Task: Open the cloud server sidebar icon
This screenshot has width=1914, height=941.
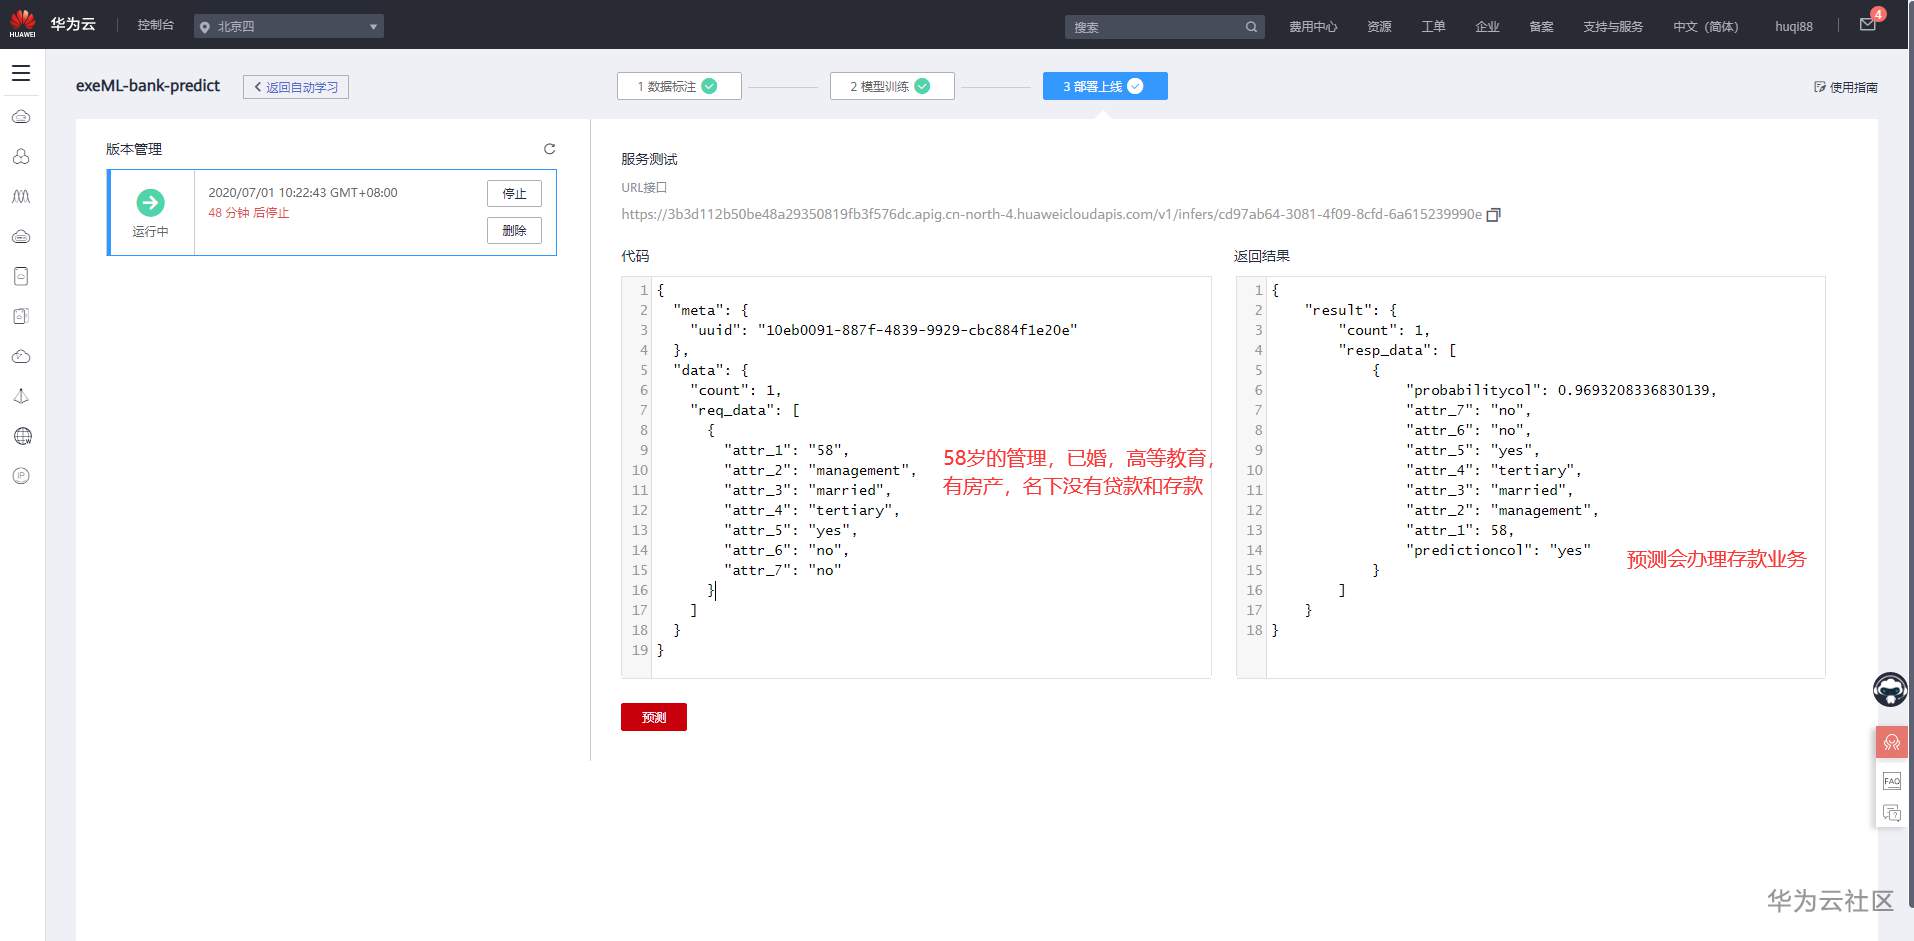Action: [21, 117]
